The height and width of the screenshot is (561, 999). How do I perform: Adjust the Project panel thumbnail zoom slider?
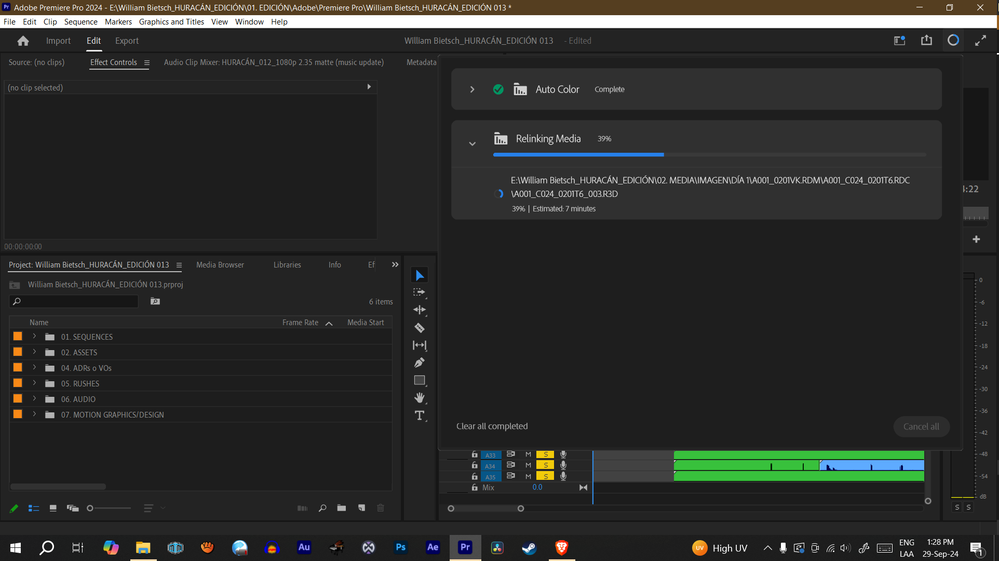tap(90, 508)
